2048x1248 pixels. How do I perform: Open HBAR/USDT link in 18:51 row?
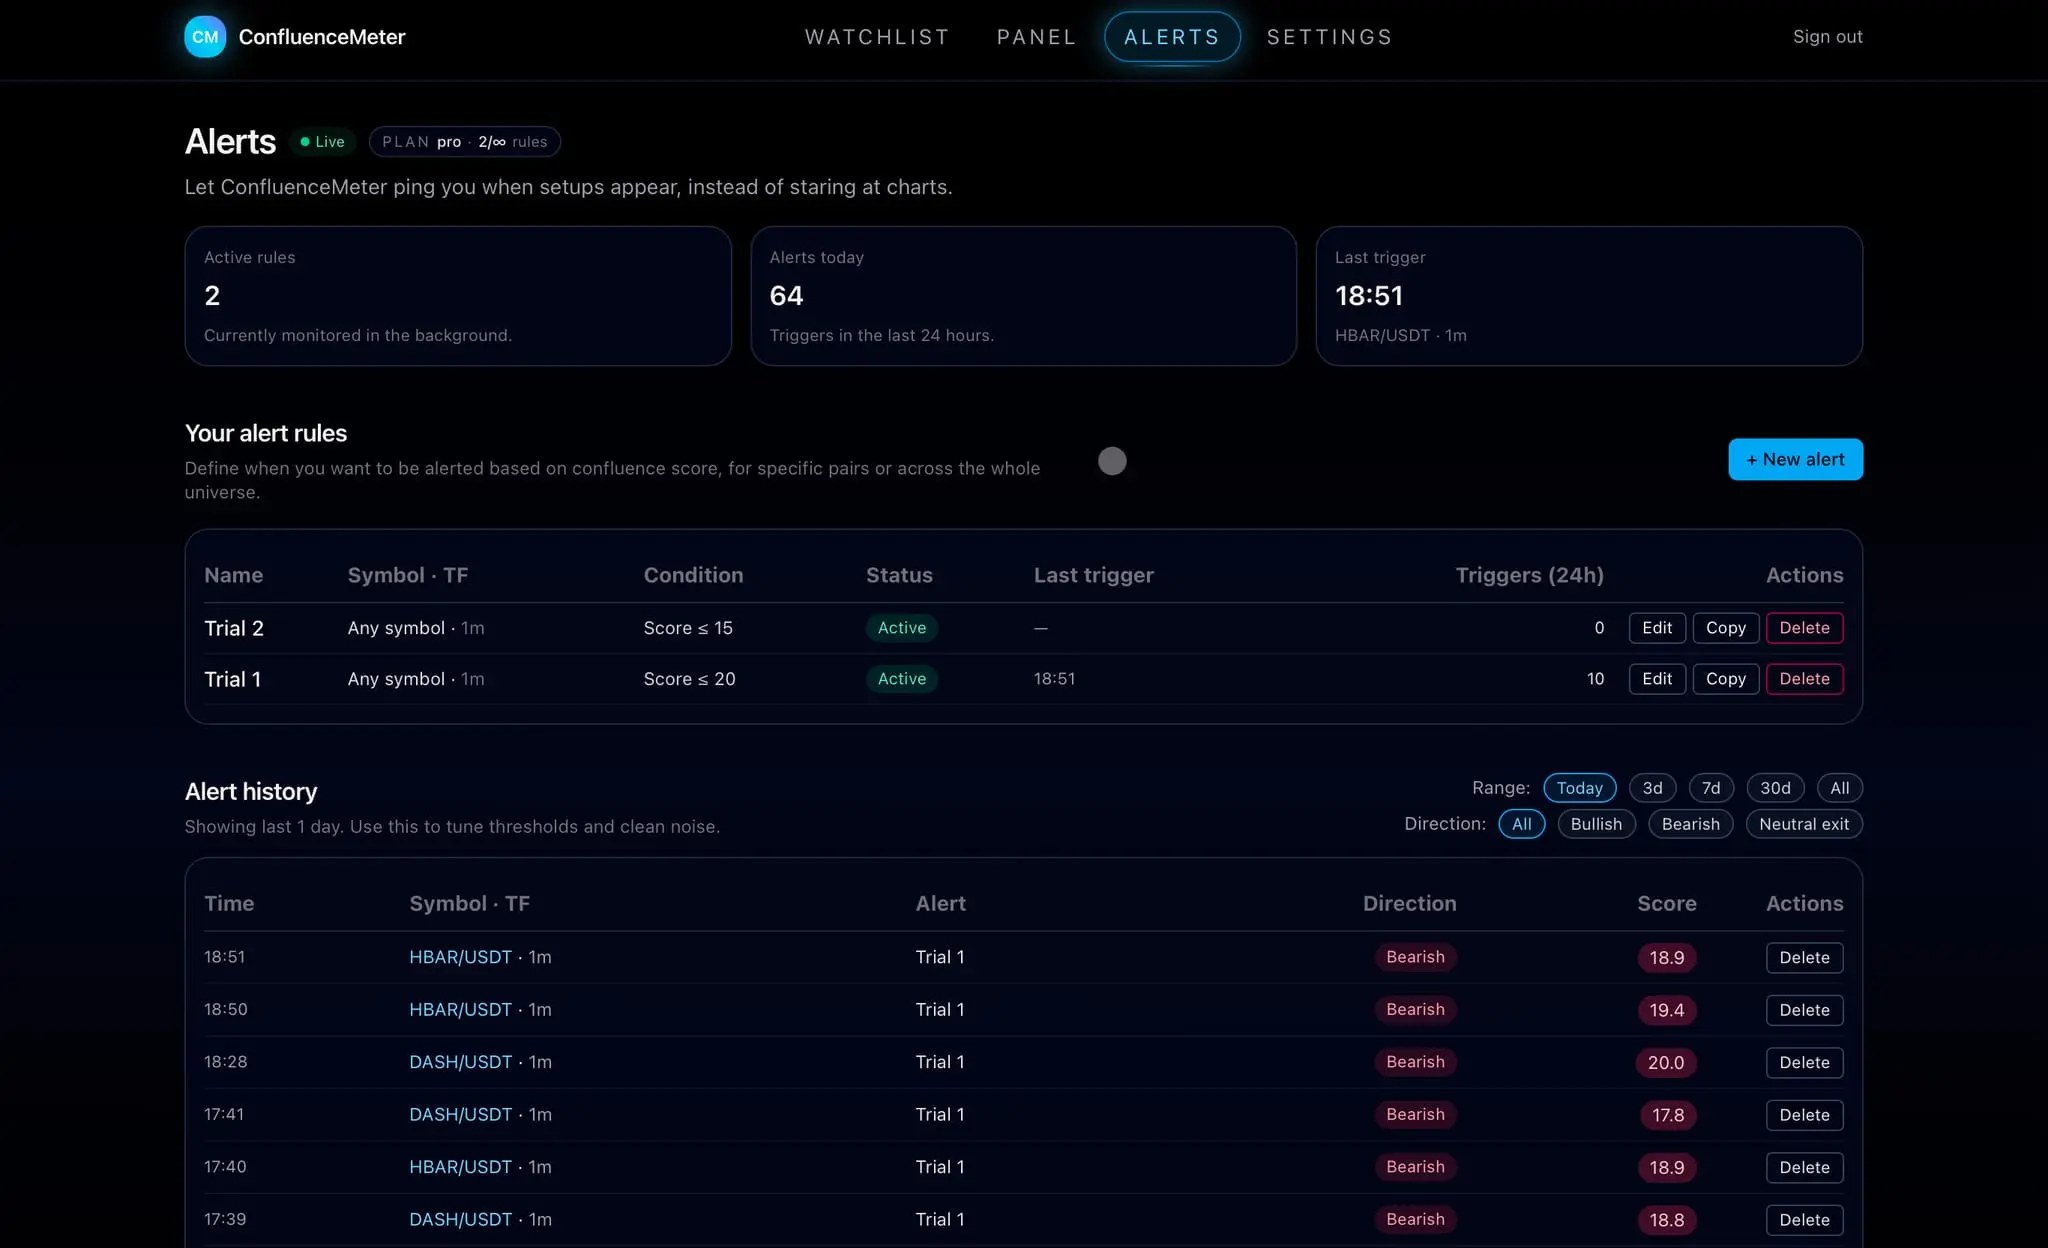[x=460, y=957]
